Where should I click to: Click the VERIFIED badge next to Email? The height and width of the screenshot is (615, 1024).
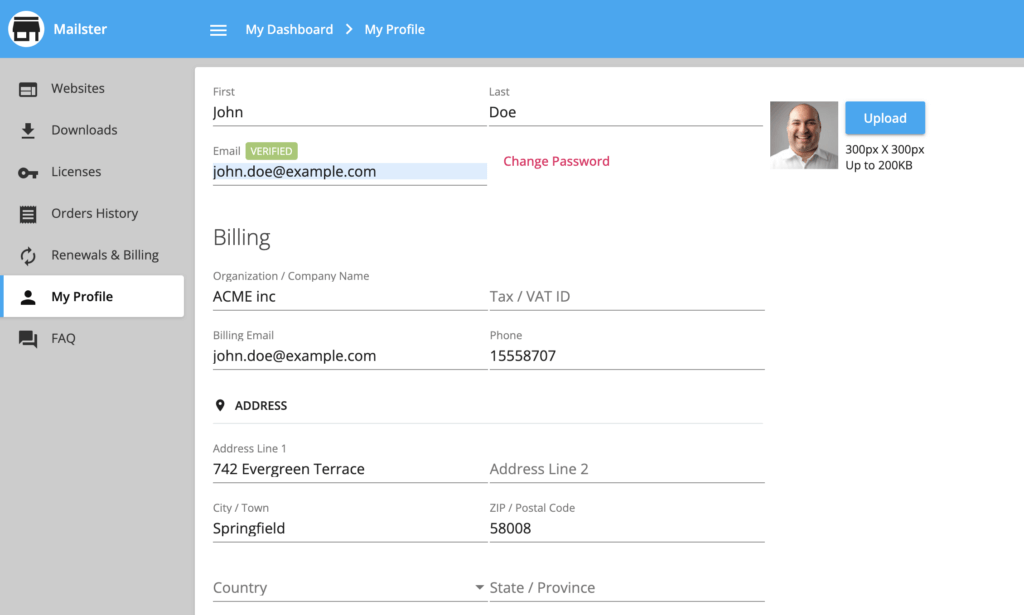pyautogui.click(x=271, y=151)
